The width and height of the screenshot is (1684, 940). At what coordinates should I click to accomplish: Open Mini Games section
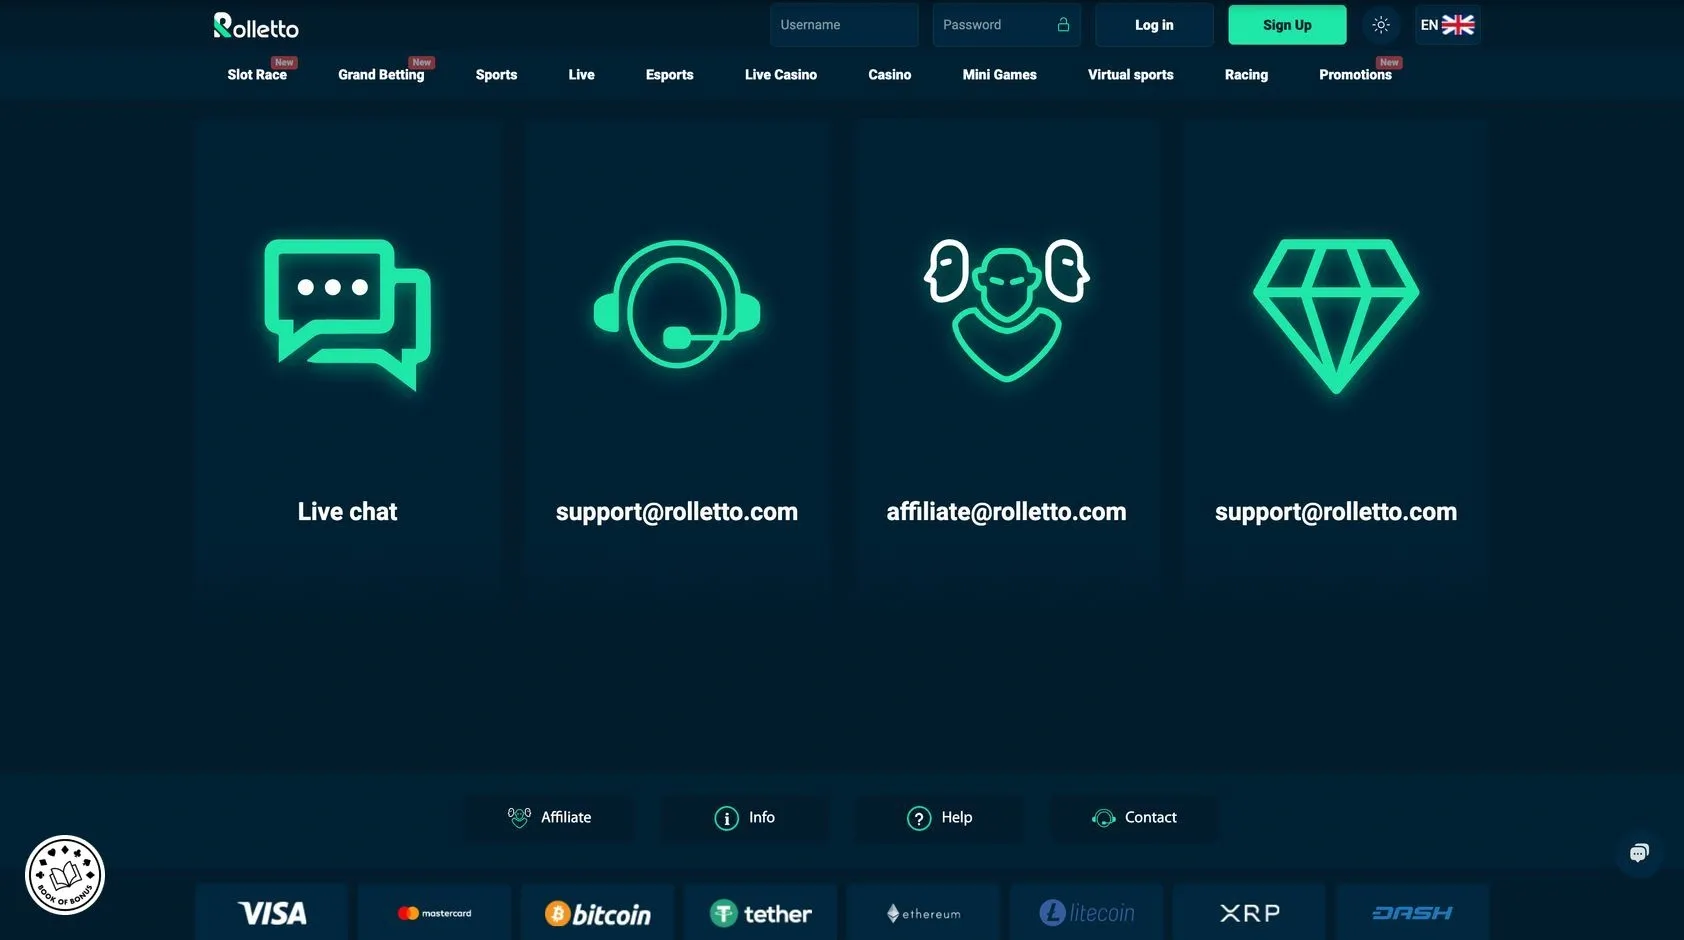point(999,74)
